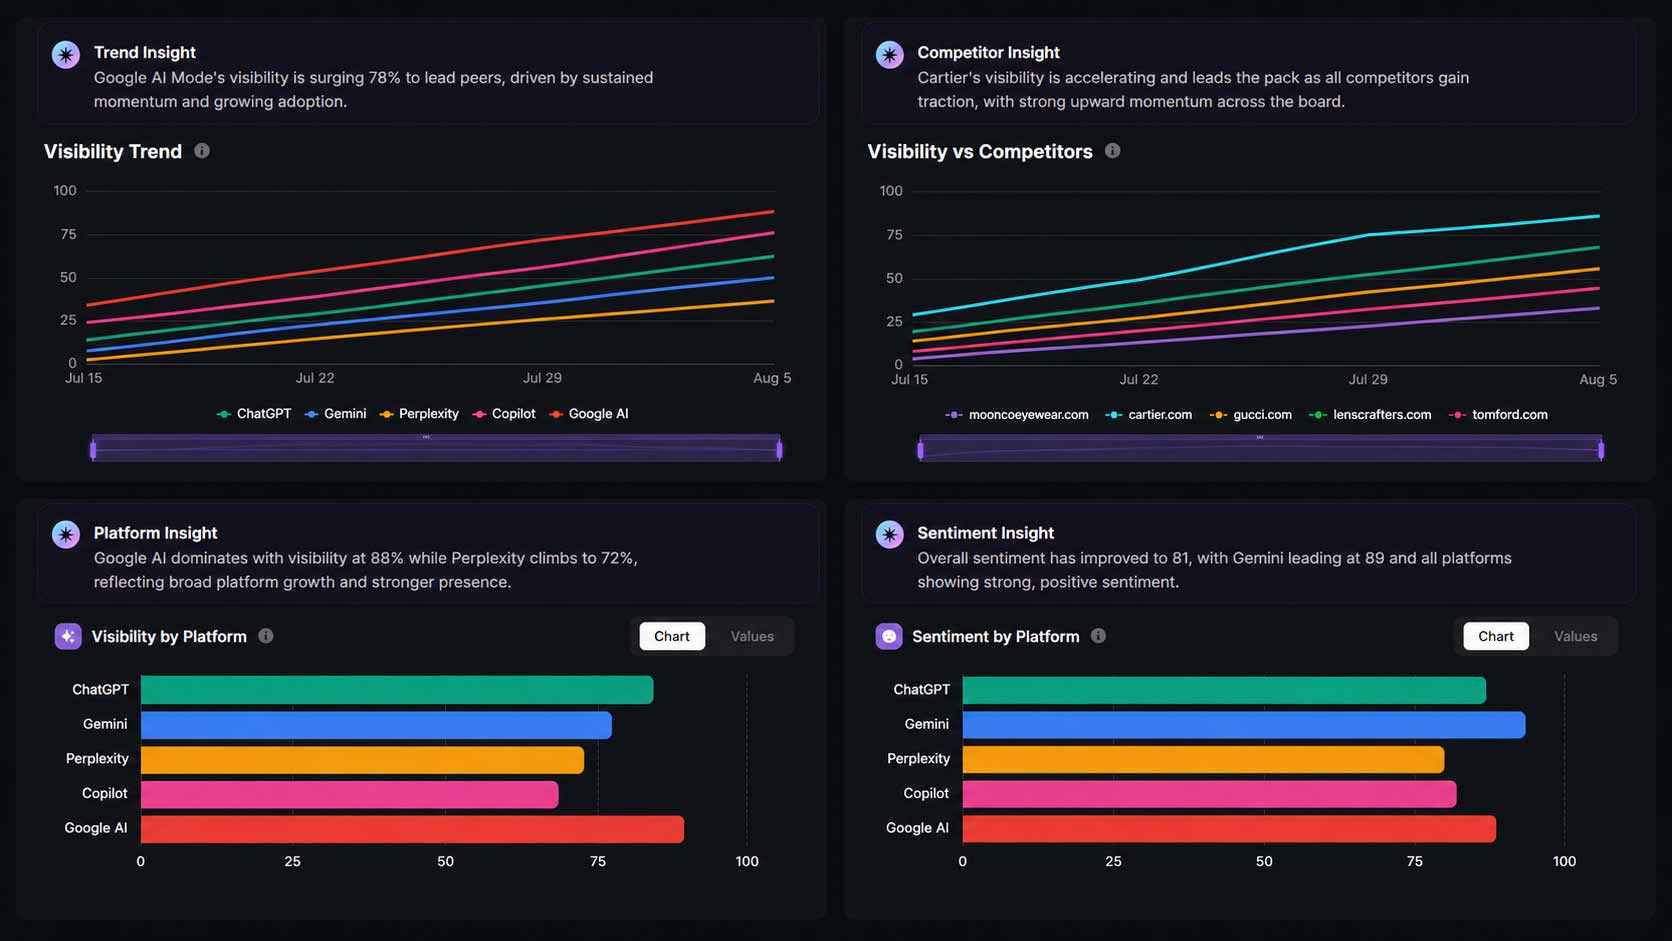The height and width of the screenshot is (941, 1672).
Task: Toggle the tomford.com series in competitors legend
Action: tap(1498, 415)
